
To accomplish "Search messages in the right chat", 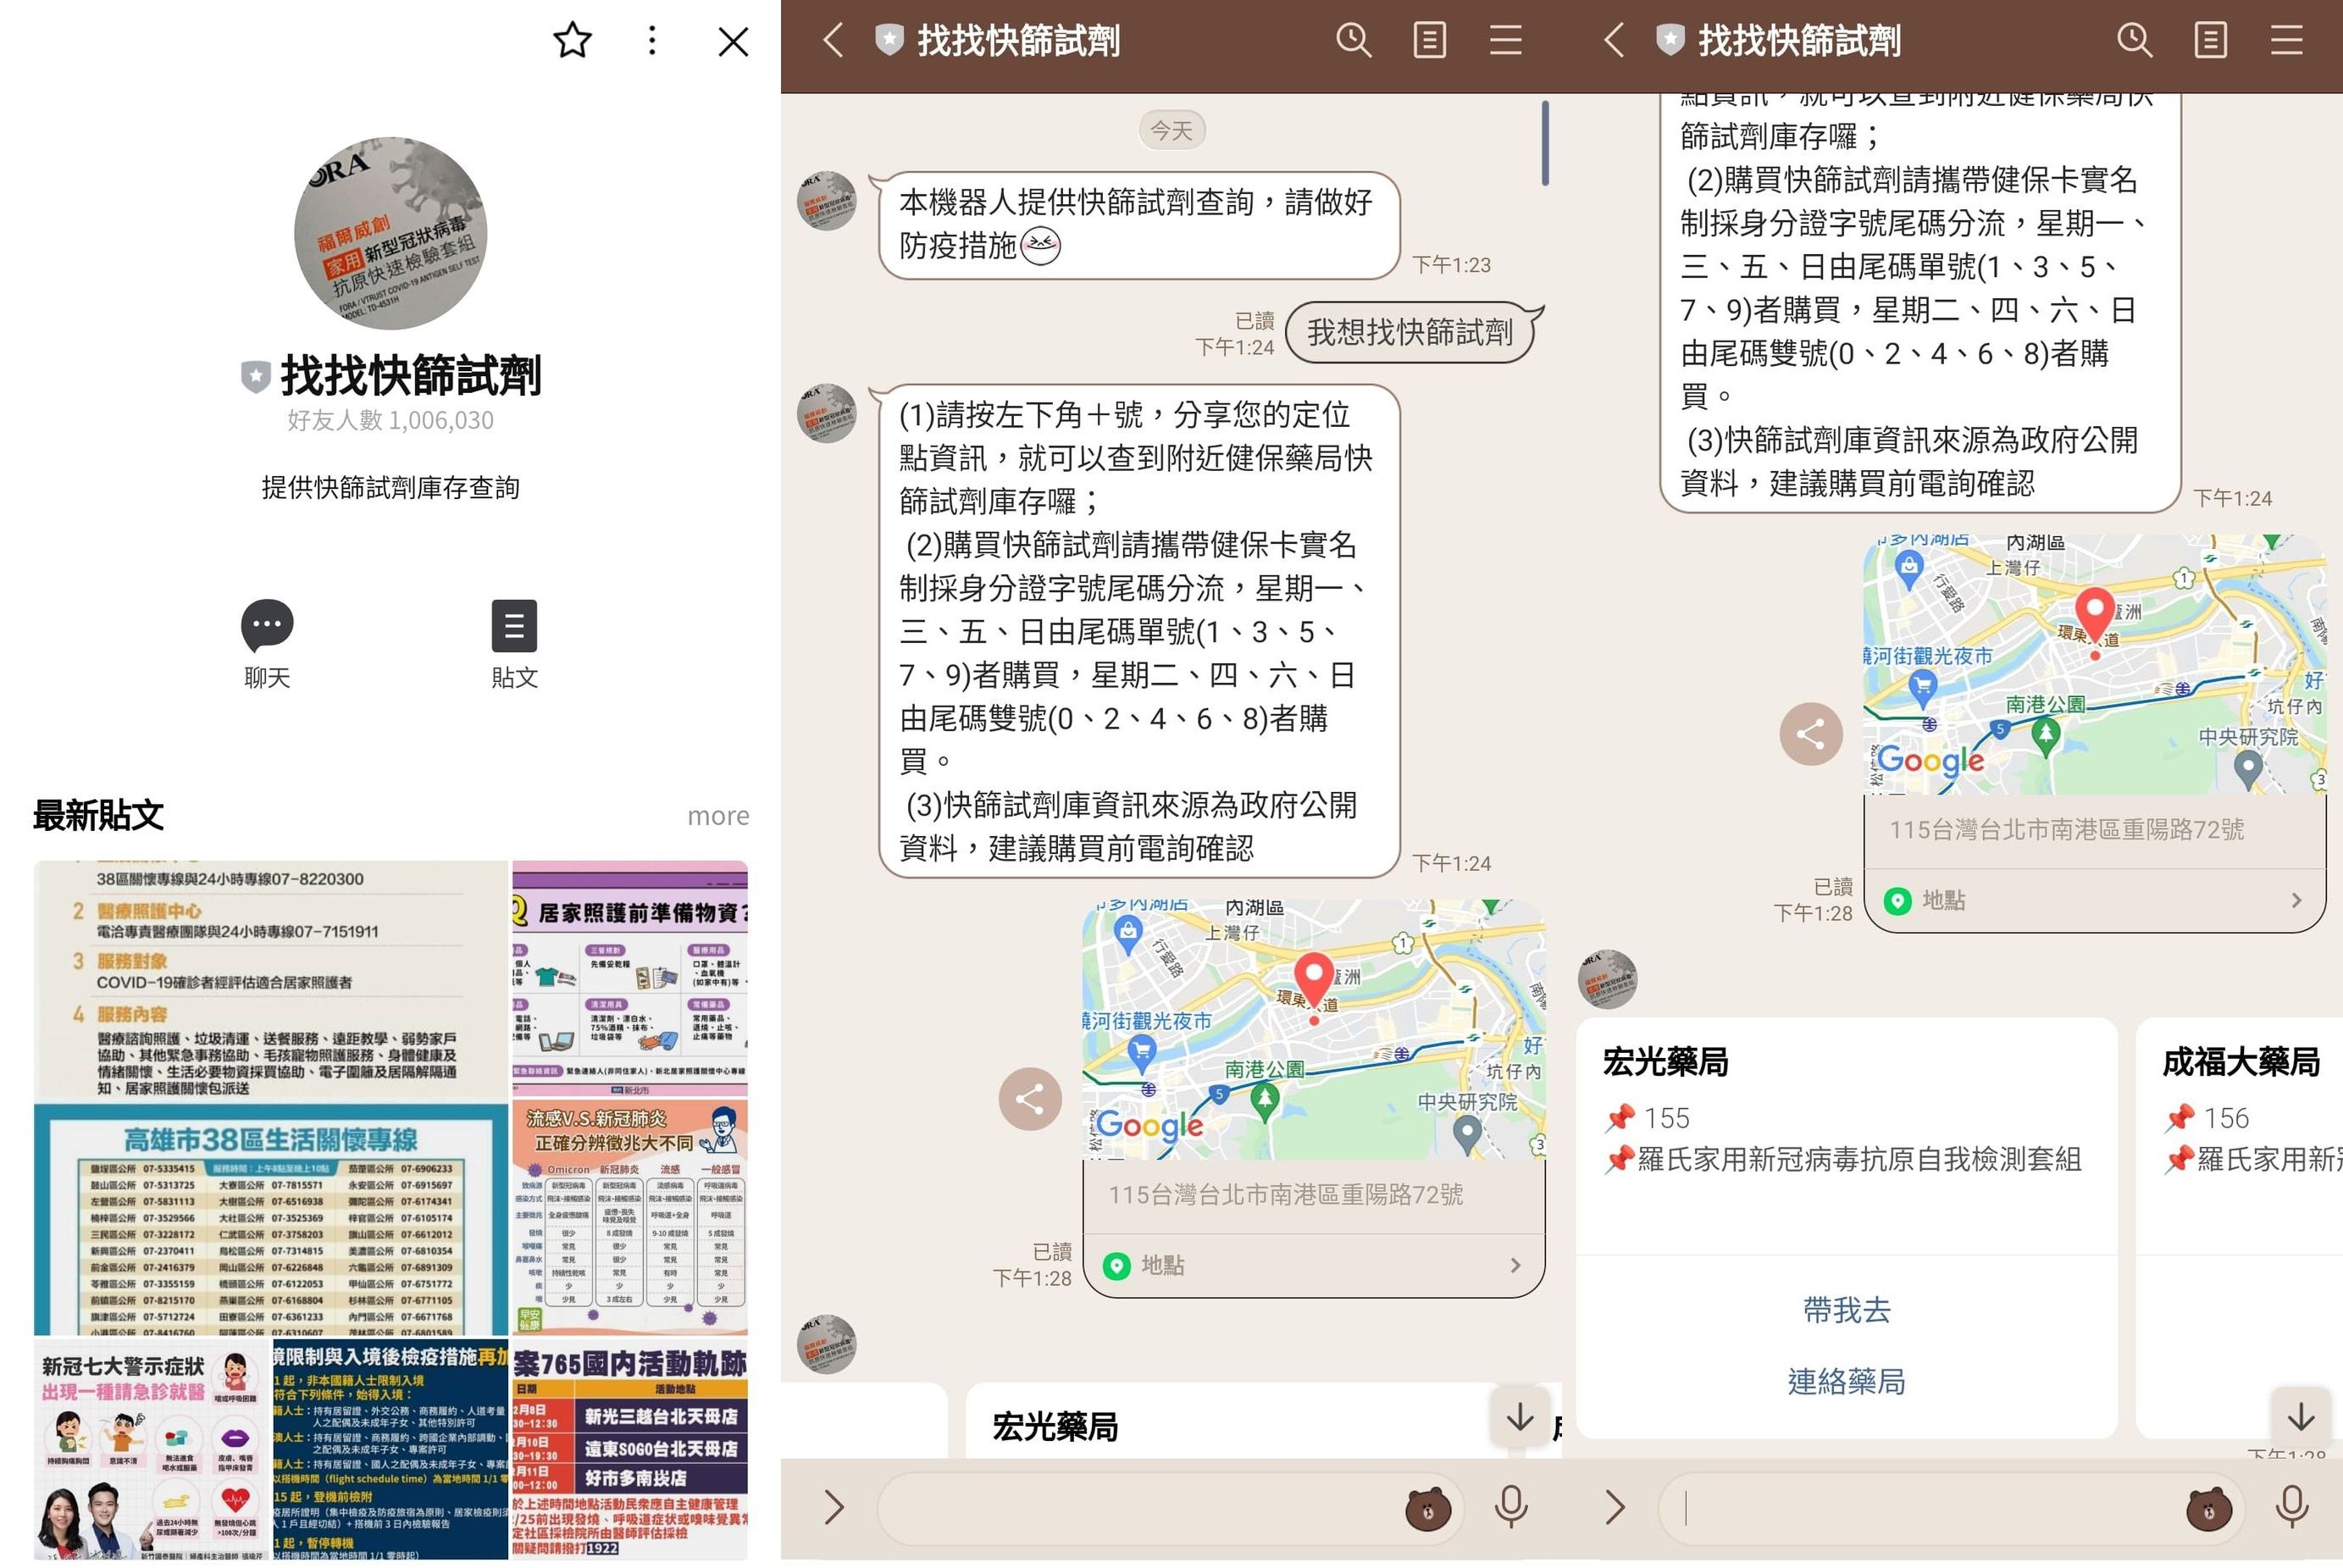I will point(2134,41).
